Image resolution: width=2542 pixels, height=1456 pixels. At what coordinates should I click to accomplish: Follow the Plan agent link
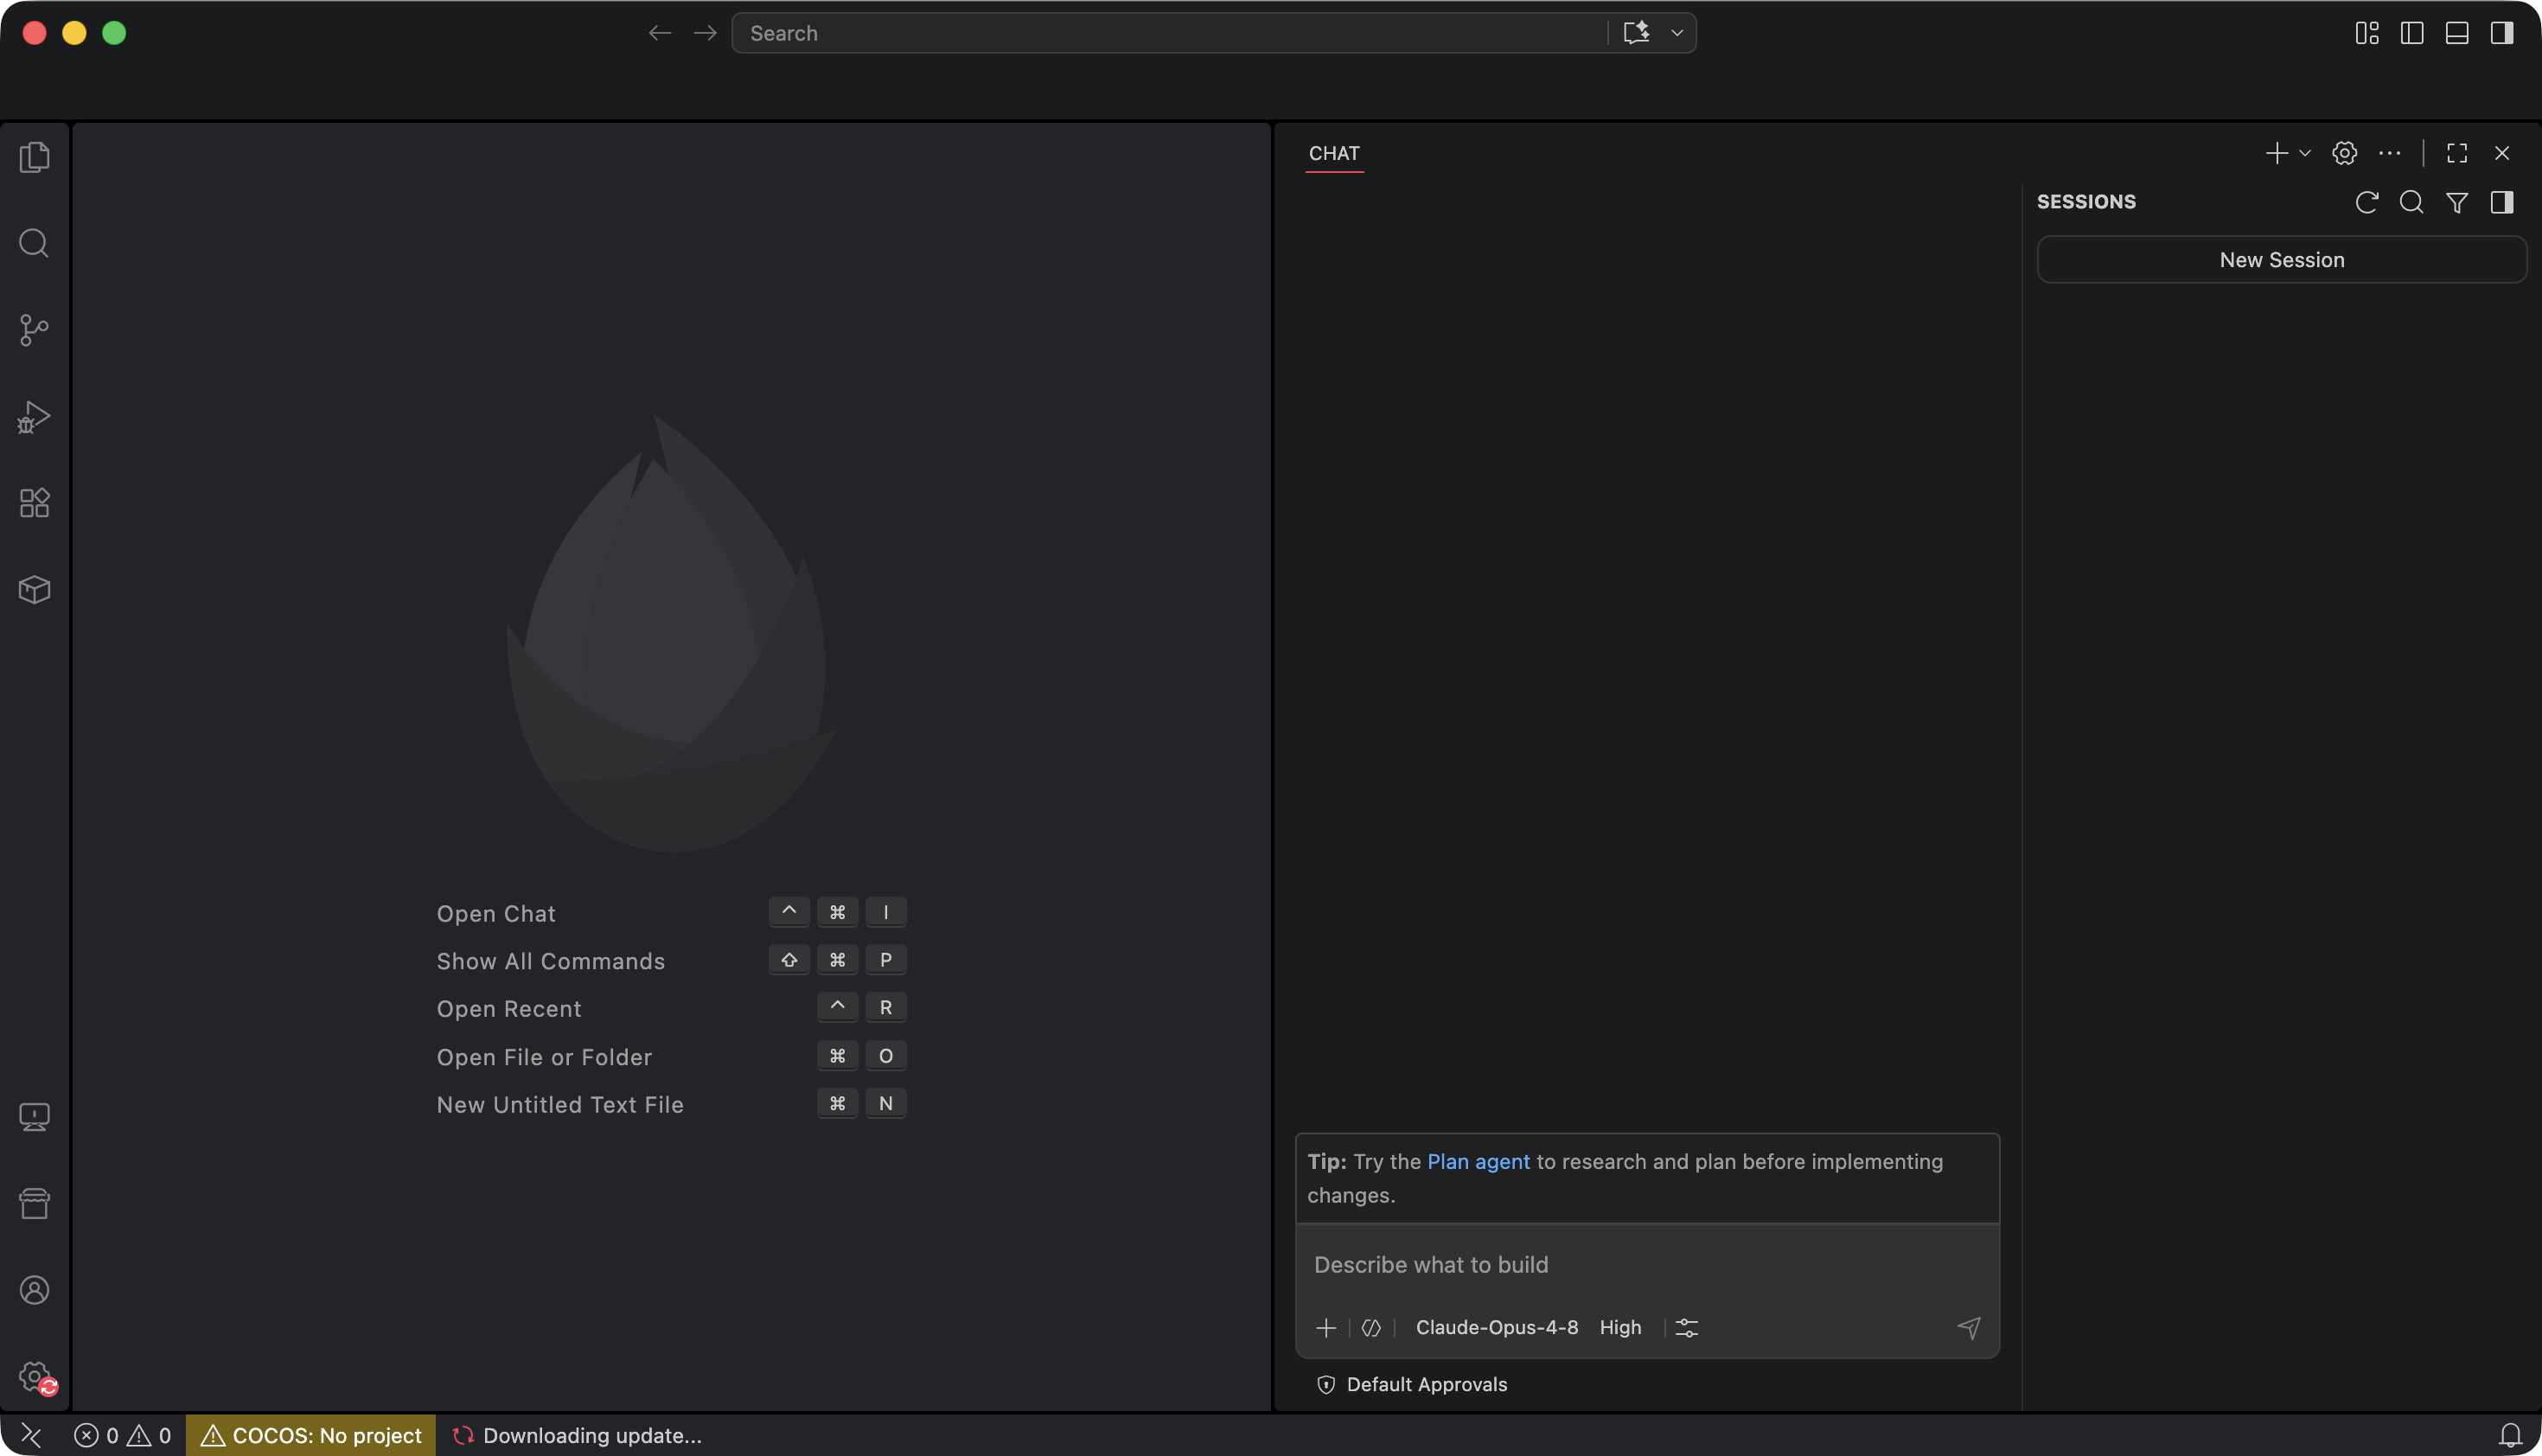click(x=1478, y=1161)
